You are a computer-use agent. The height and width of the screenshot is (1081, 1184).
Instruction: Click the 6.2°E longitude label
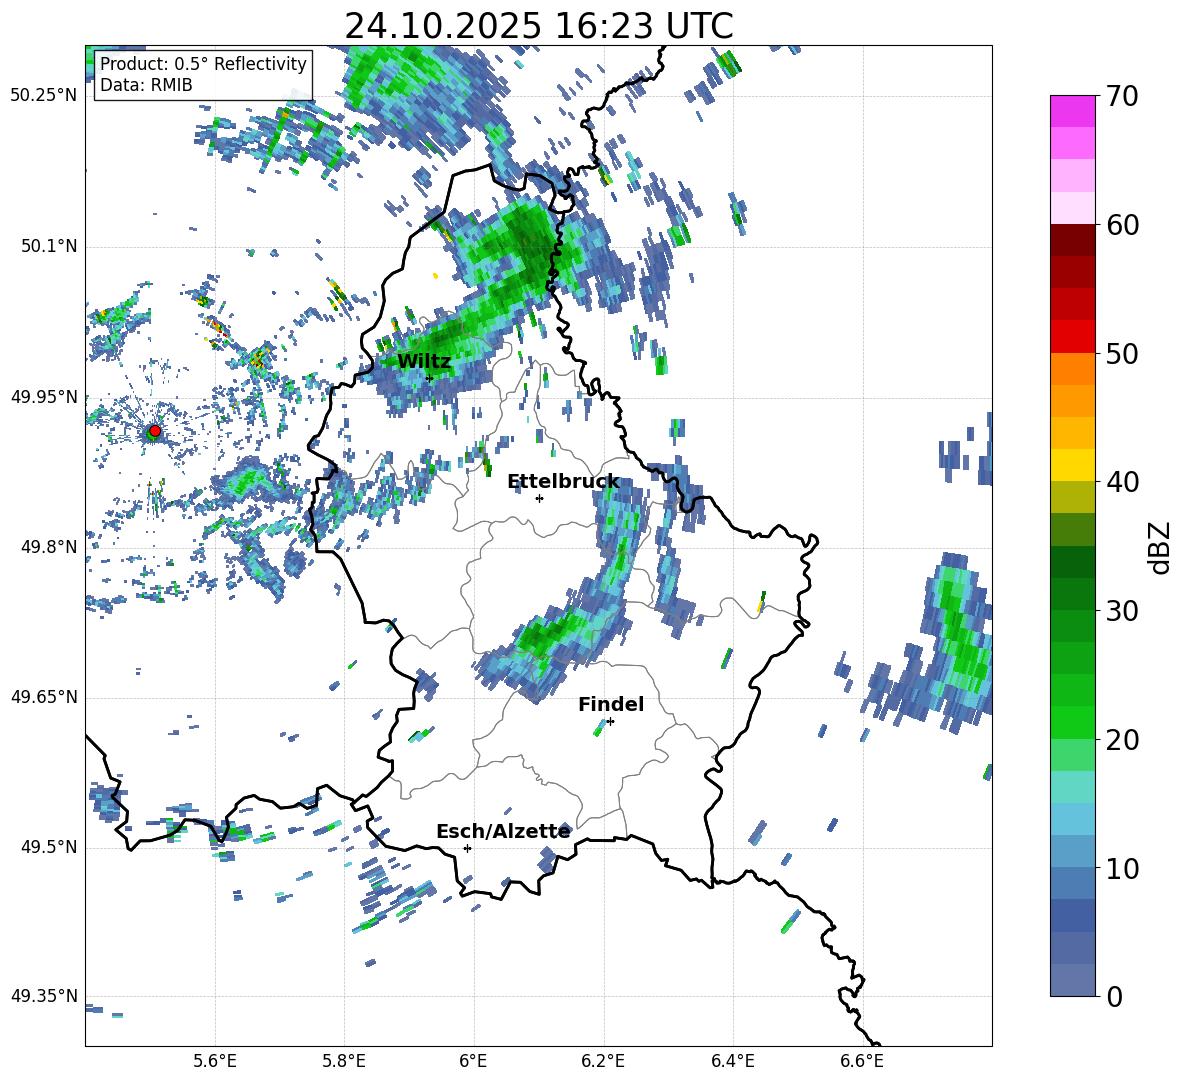603,1061
